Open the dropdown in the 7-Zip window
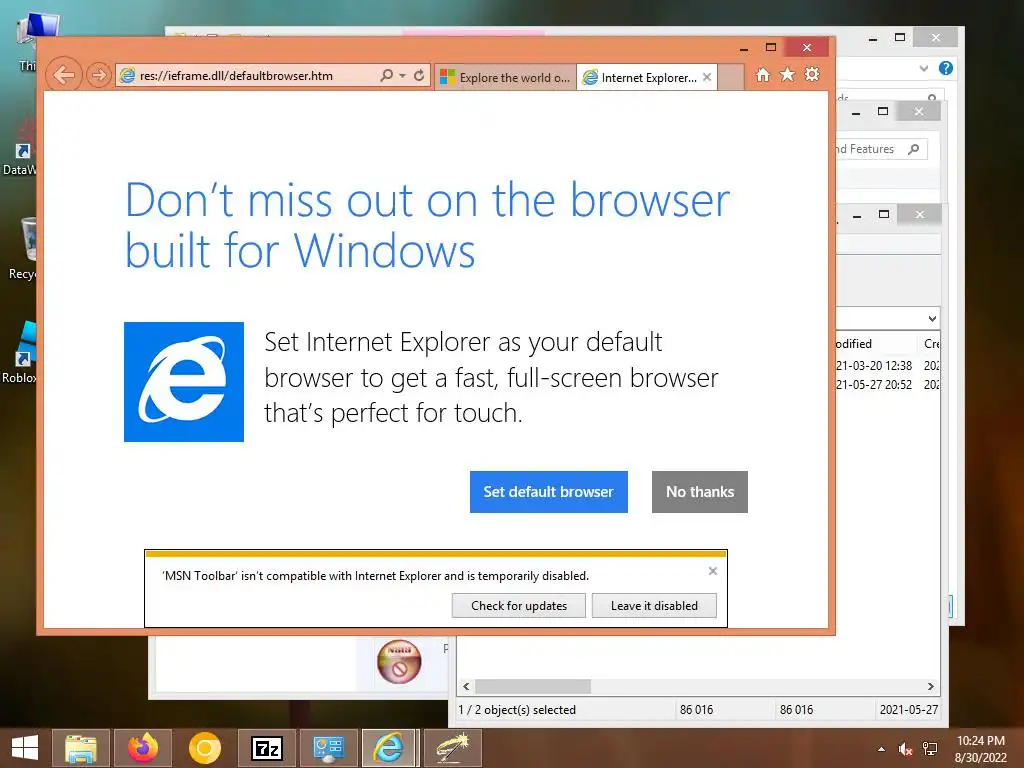The image size is (1024, 768). point(932,319)
